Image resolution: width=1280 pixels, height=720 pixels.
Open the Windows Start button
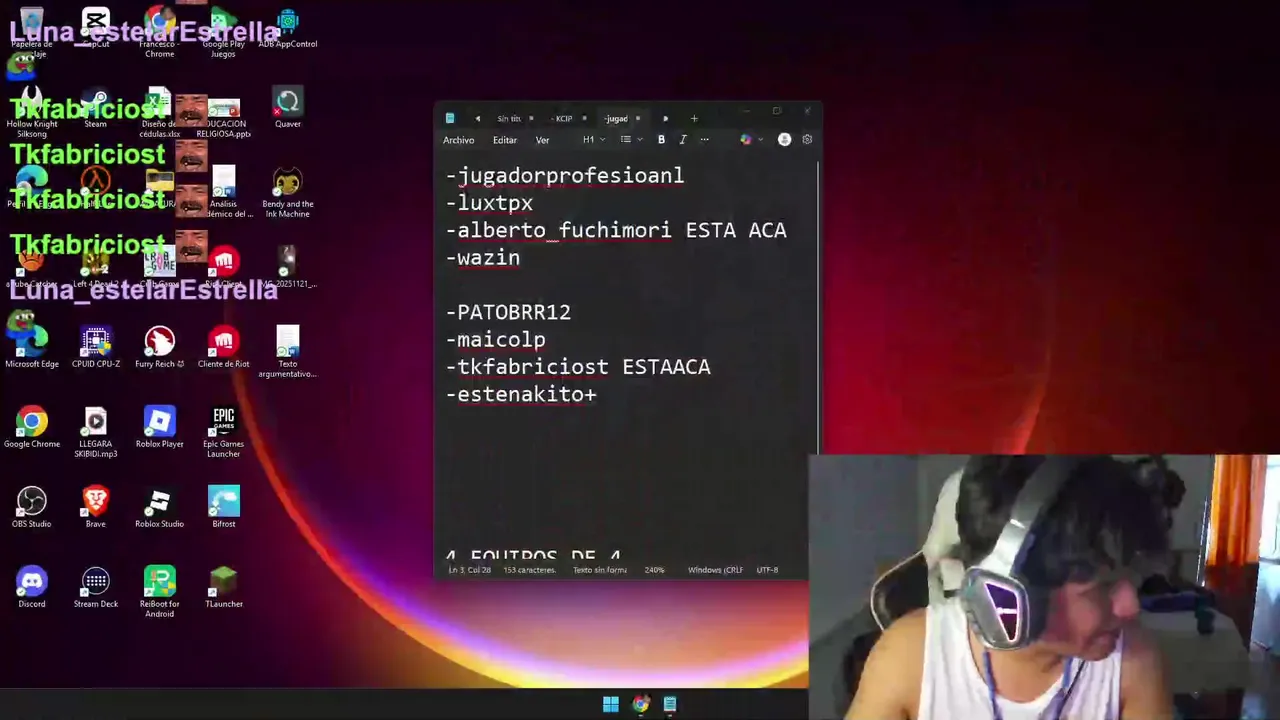click(611, 704)
